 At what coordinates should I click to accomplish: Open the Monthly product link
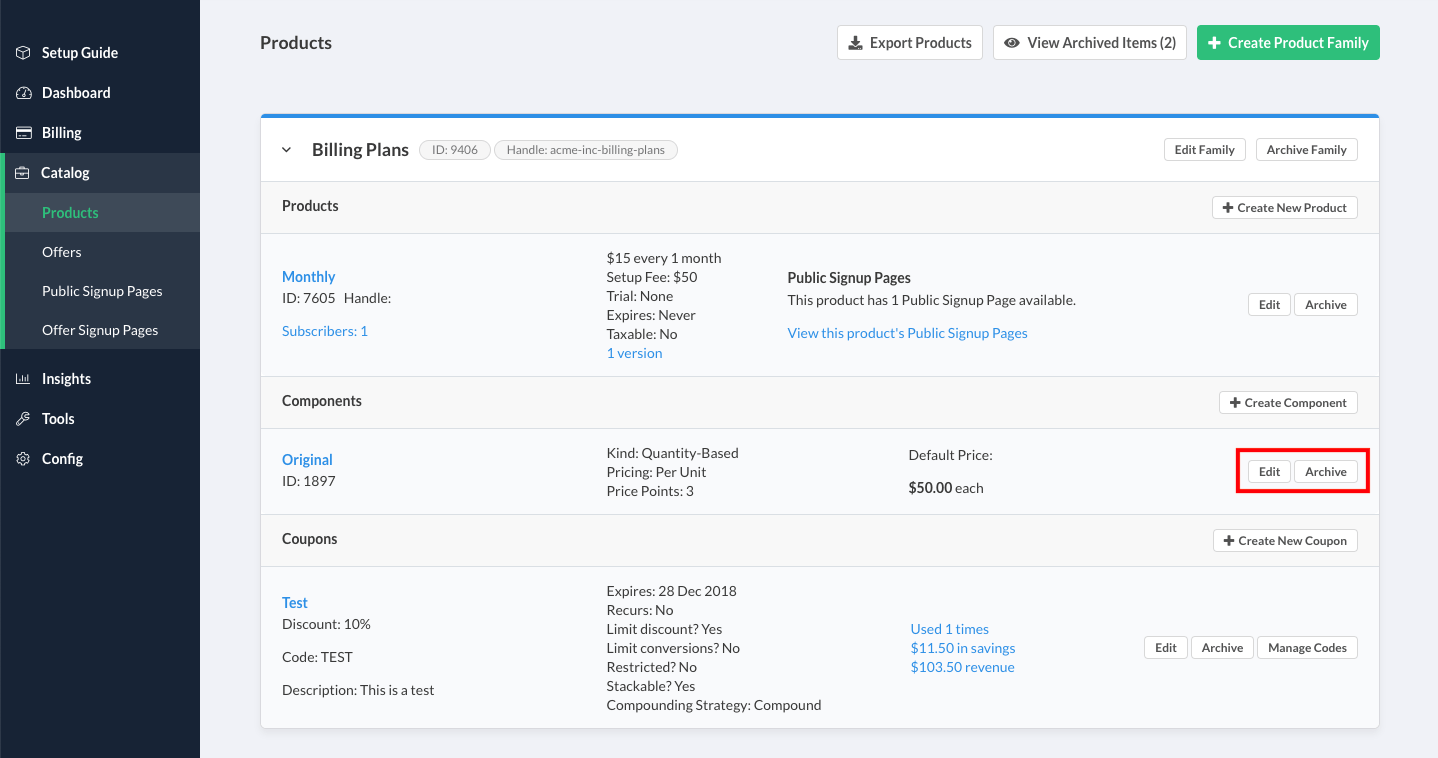[308, 277]
